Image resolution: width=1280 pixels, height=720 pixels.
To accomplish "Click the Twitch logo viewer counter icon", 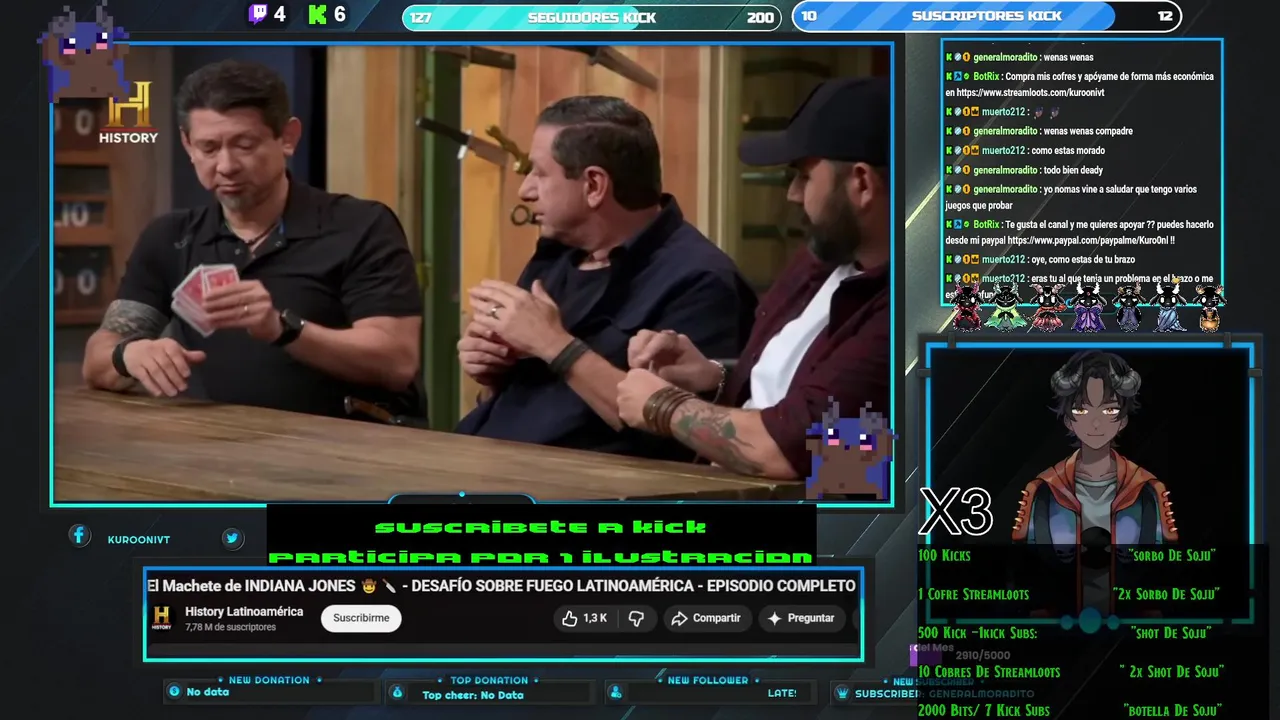I will click(x=258, y=14).
